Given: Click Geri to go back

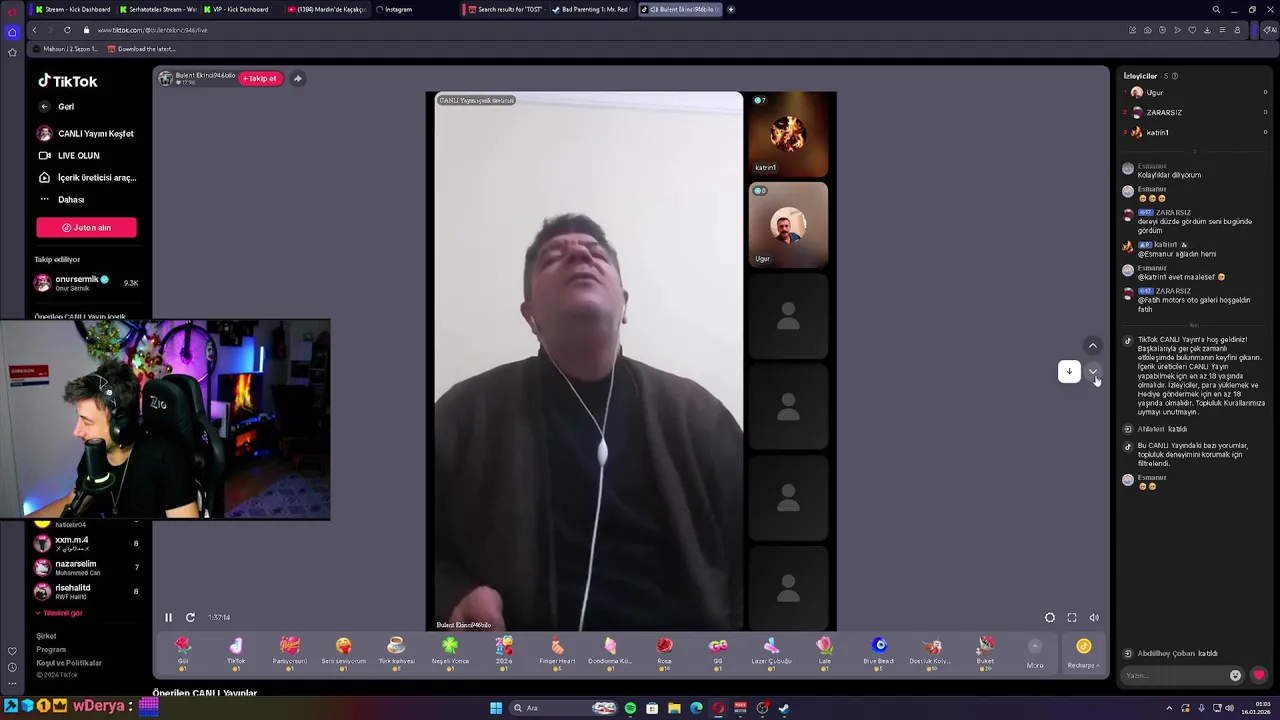Looking at the screenshot, I should click(57, 106).
